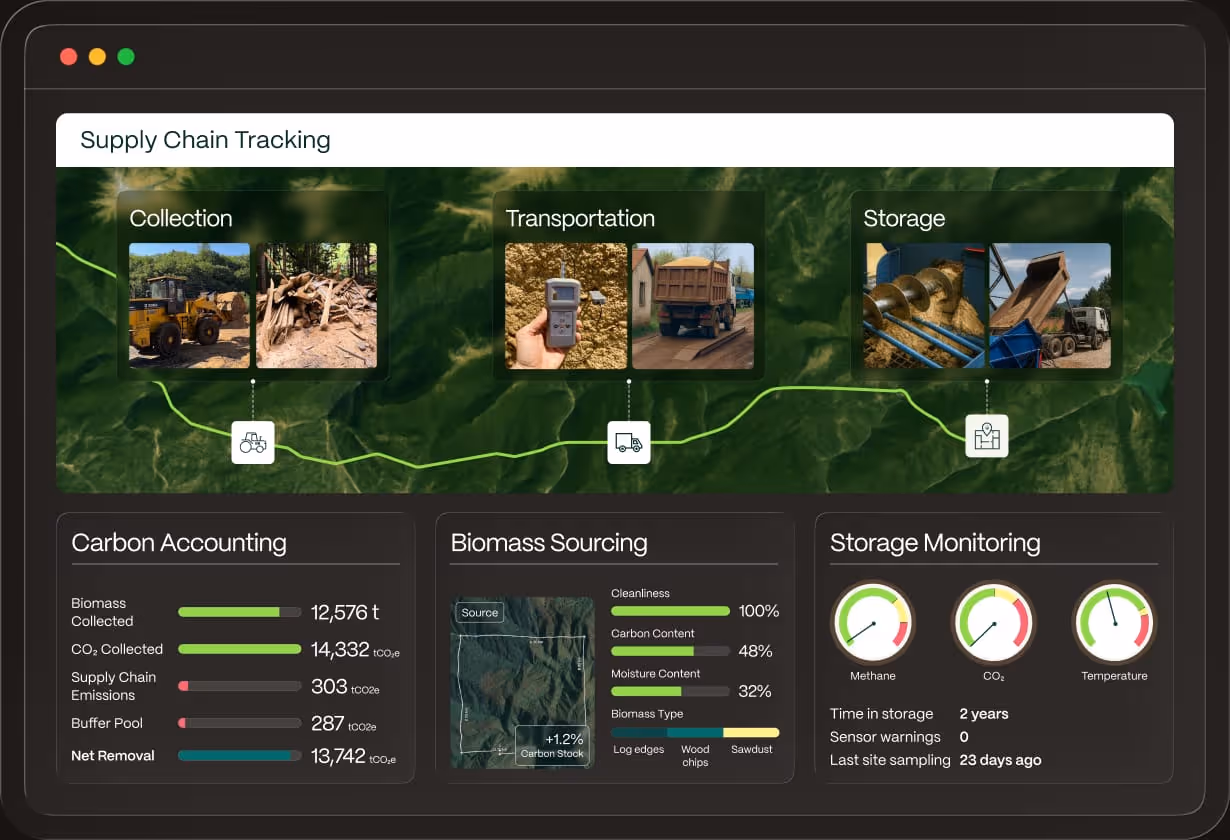Click the Storage Monitoring panel heading
Image resolution: width=1230 pixels, height=840 pixels.
[x=935, y=543]
